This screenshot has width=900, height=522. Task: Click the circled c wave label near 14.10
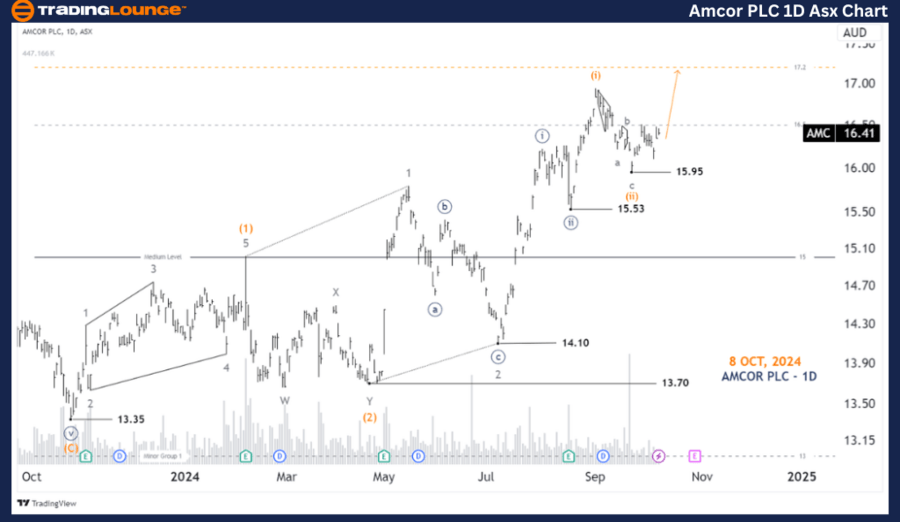[498, 354]
